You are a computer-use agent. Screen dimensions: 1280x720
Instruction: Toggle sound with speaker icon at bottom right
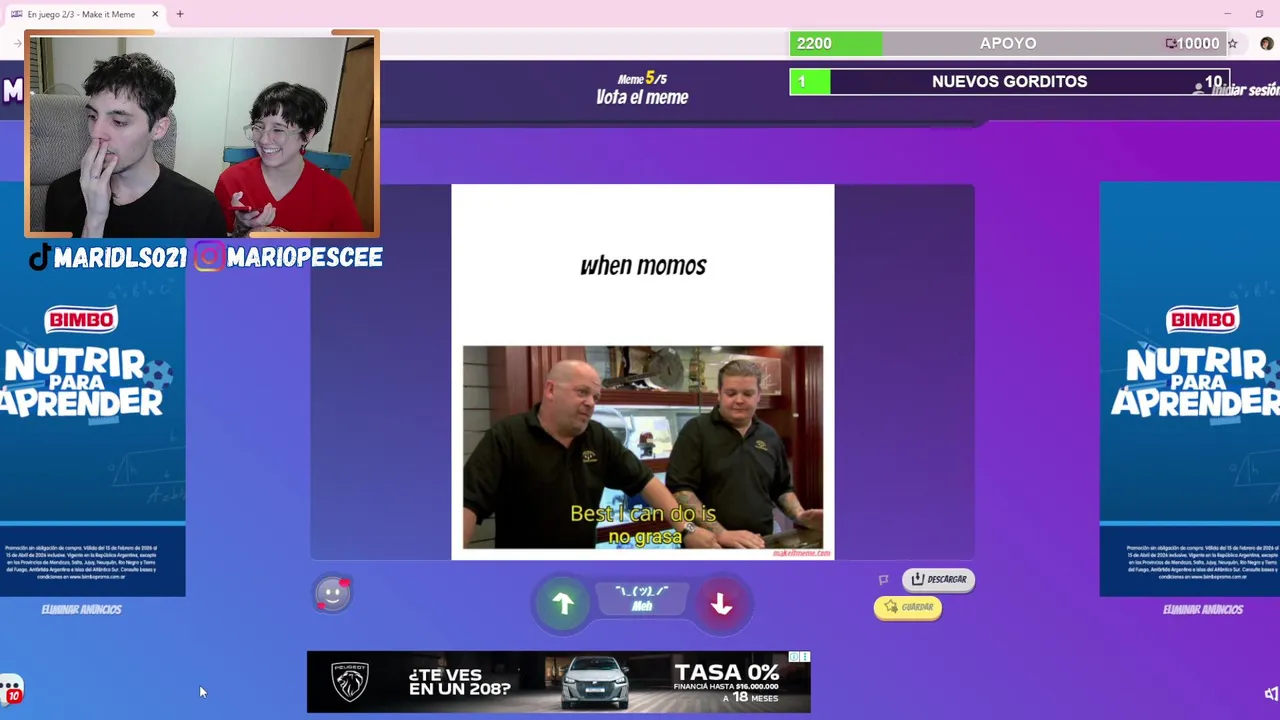[x=1271, y=693]
